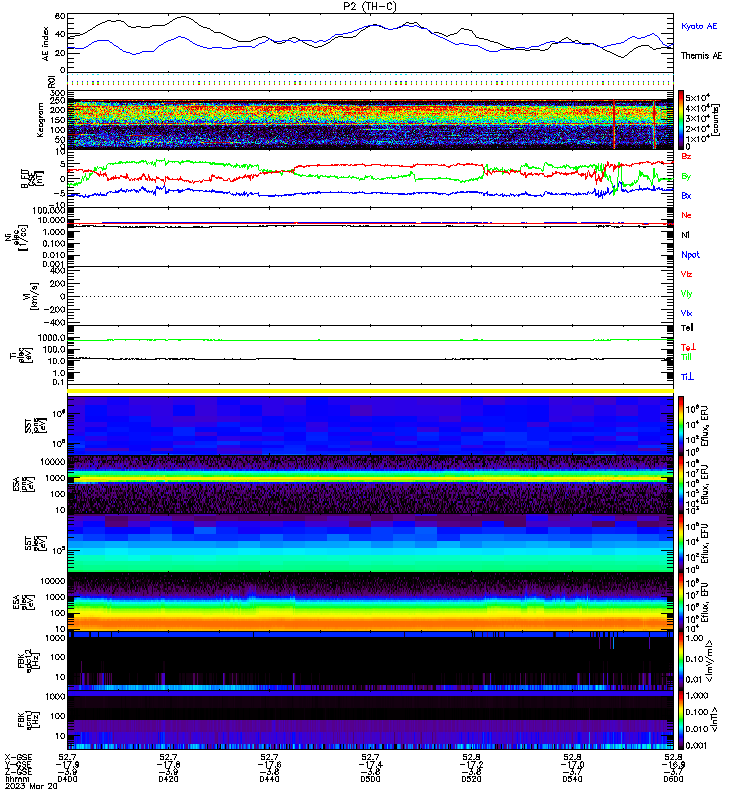The height and width of the screenshot is (800, 750).
Task: Pick the red Ne legend label
Action: click(686, 215)
